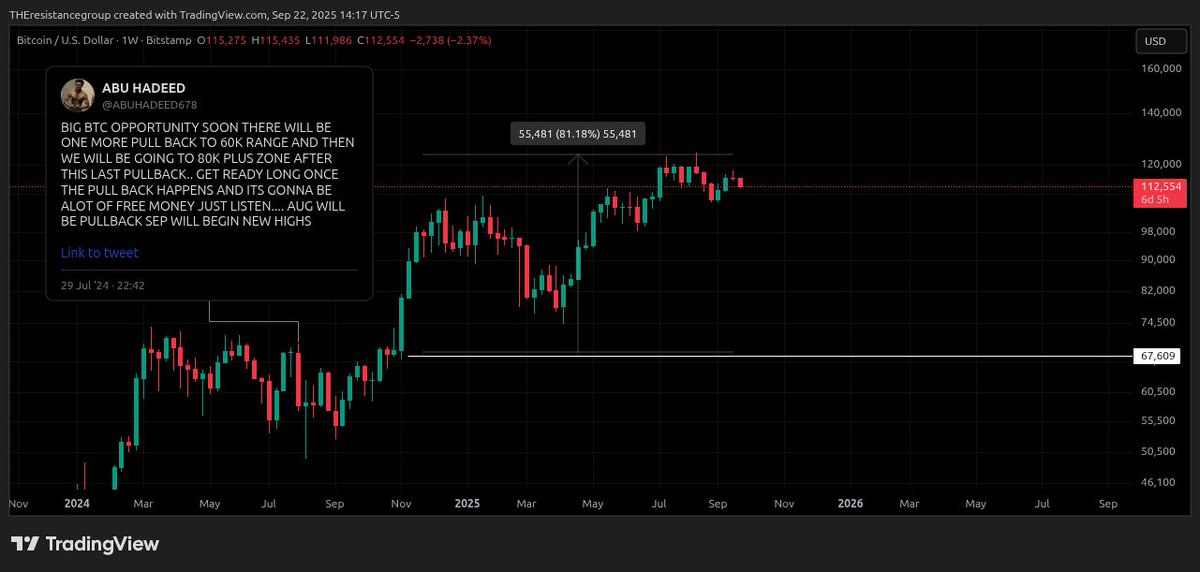Select the 112,554 current price label
This screenshot has height=572, width=1200.
(1161, 186)
